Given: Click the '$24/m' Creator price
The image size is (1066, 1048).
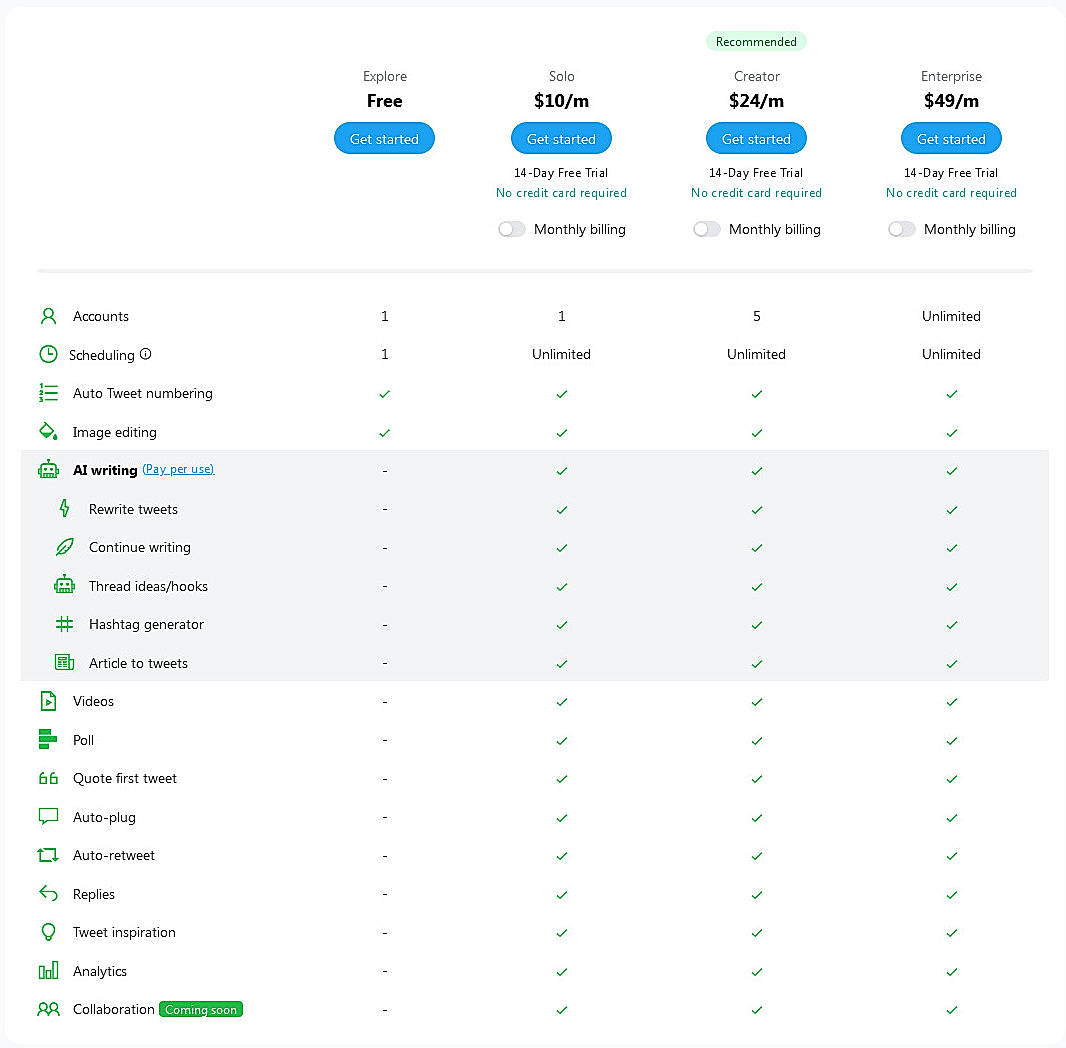Looking at the screenshot, I should click(x=757, y=101).
